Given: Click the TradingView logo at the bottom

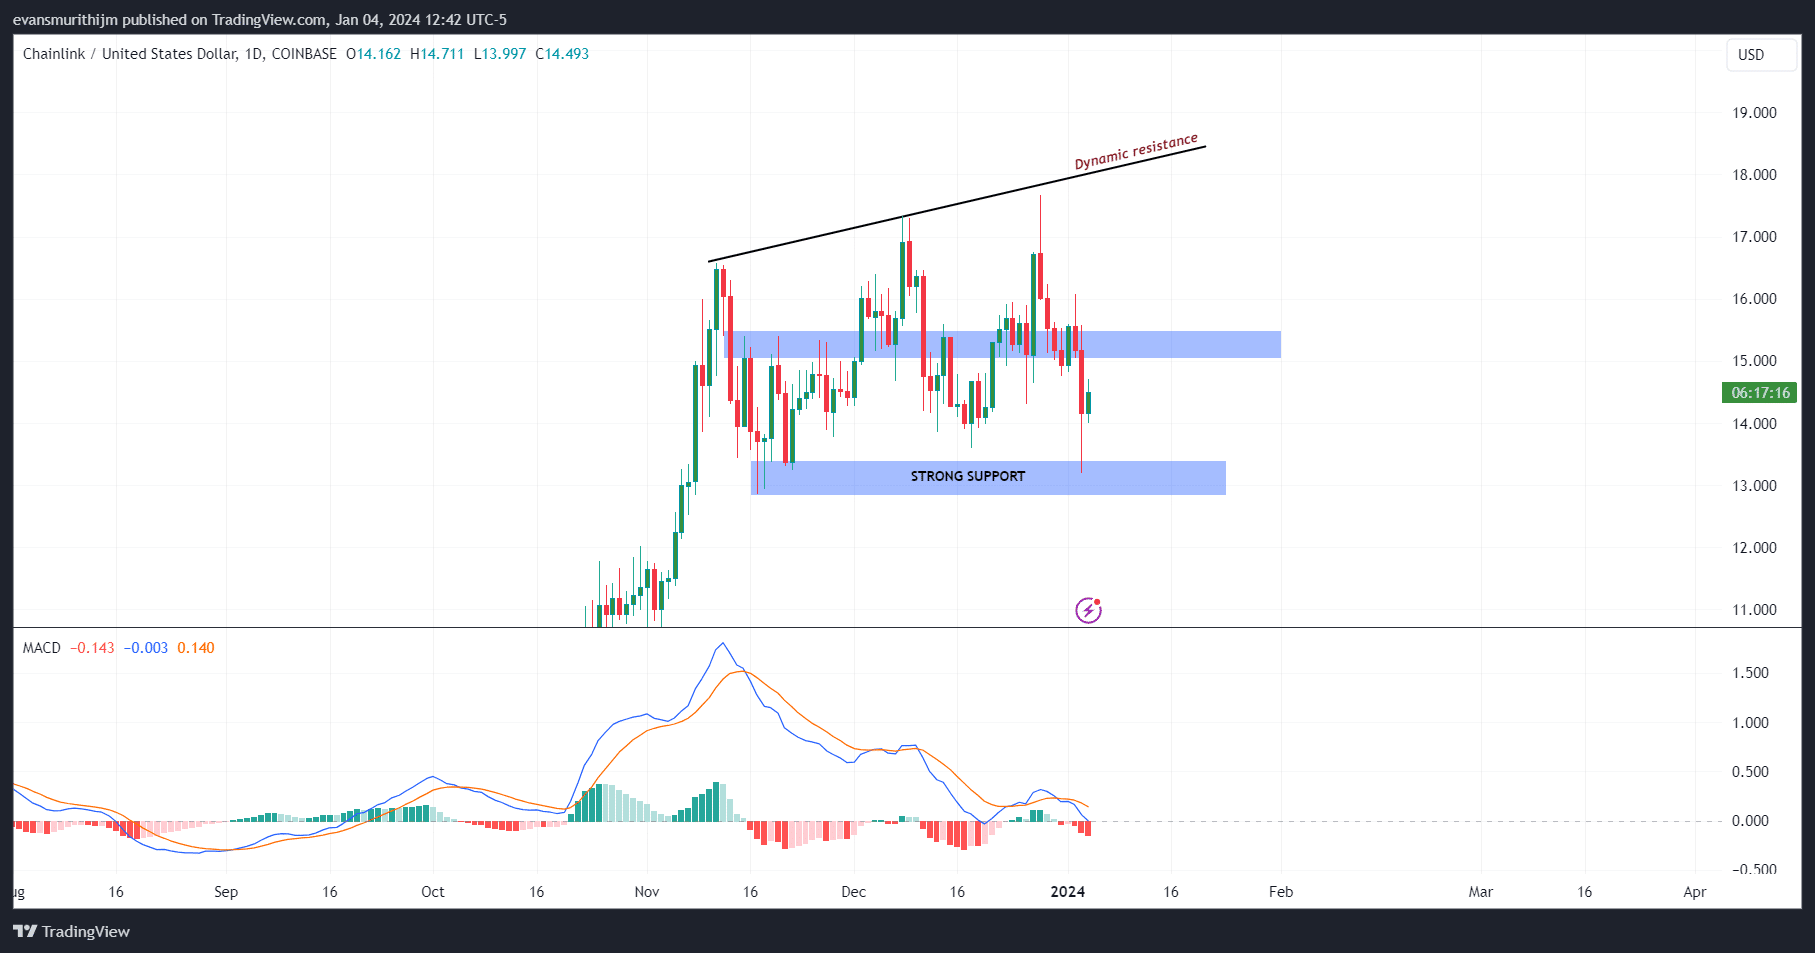Looking at the screenshot, I should [72, 931].
